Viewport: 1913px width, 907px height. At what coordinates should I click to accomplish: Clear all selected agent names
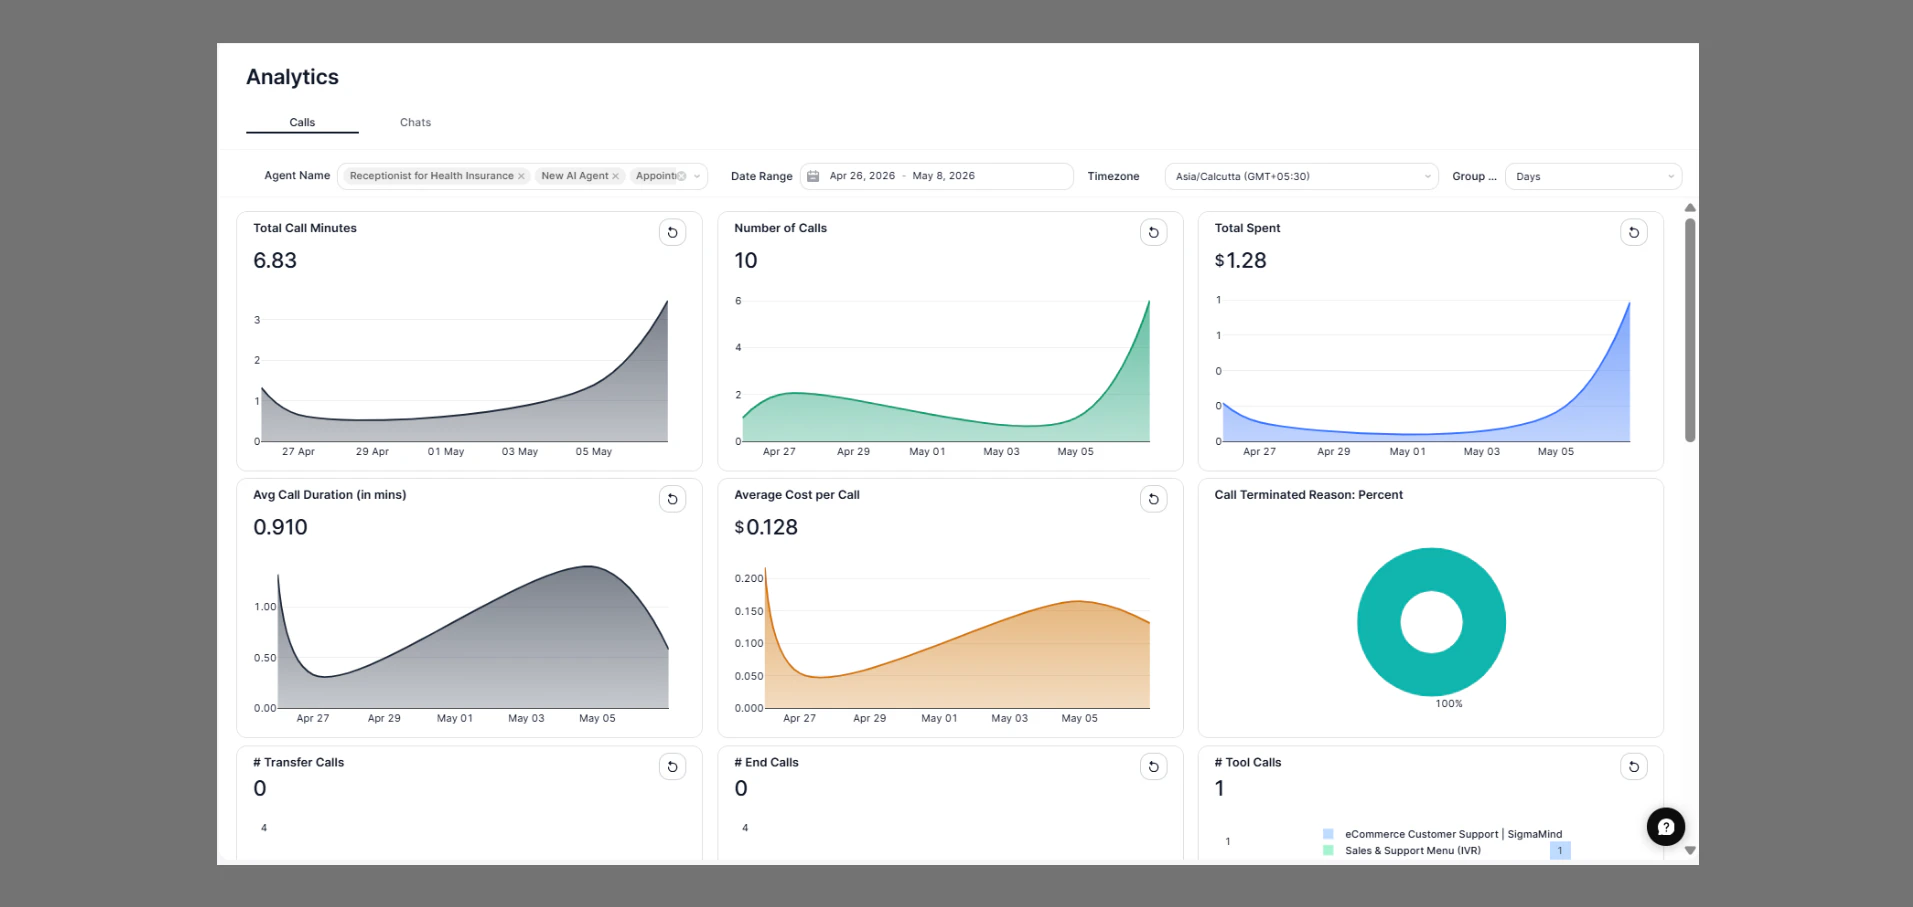pyautogui.click(x=682, y=176)
